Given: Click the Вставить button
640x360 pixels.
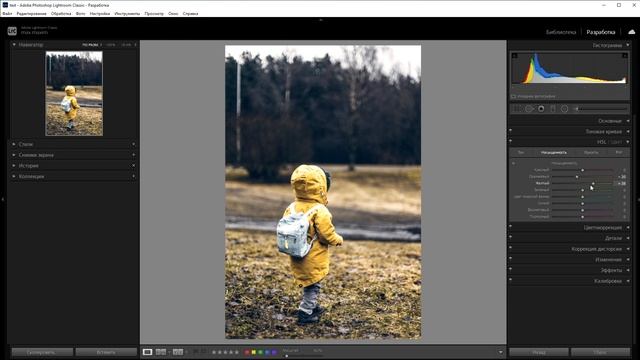Looking at the screenshot, I should coord(106,352).
